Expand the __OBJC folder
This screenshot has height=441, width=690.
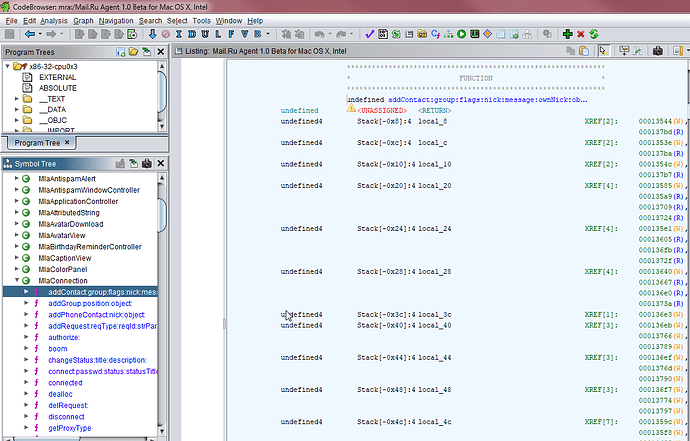point(17,120)
